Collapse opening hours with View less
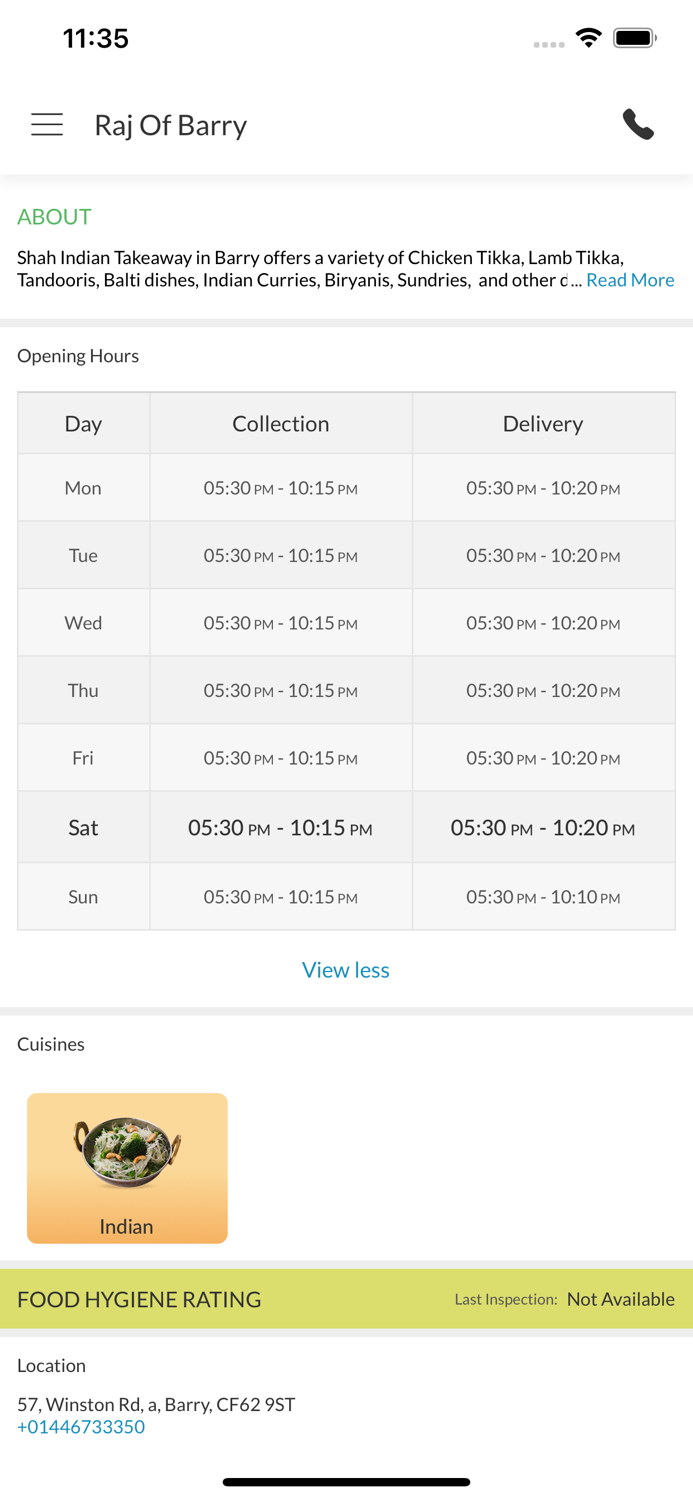693x1500 pixels. pos(346,969)
